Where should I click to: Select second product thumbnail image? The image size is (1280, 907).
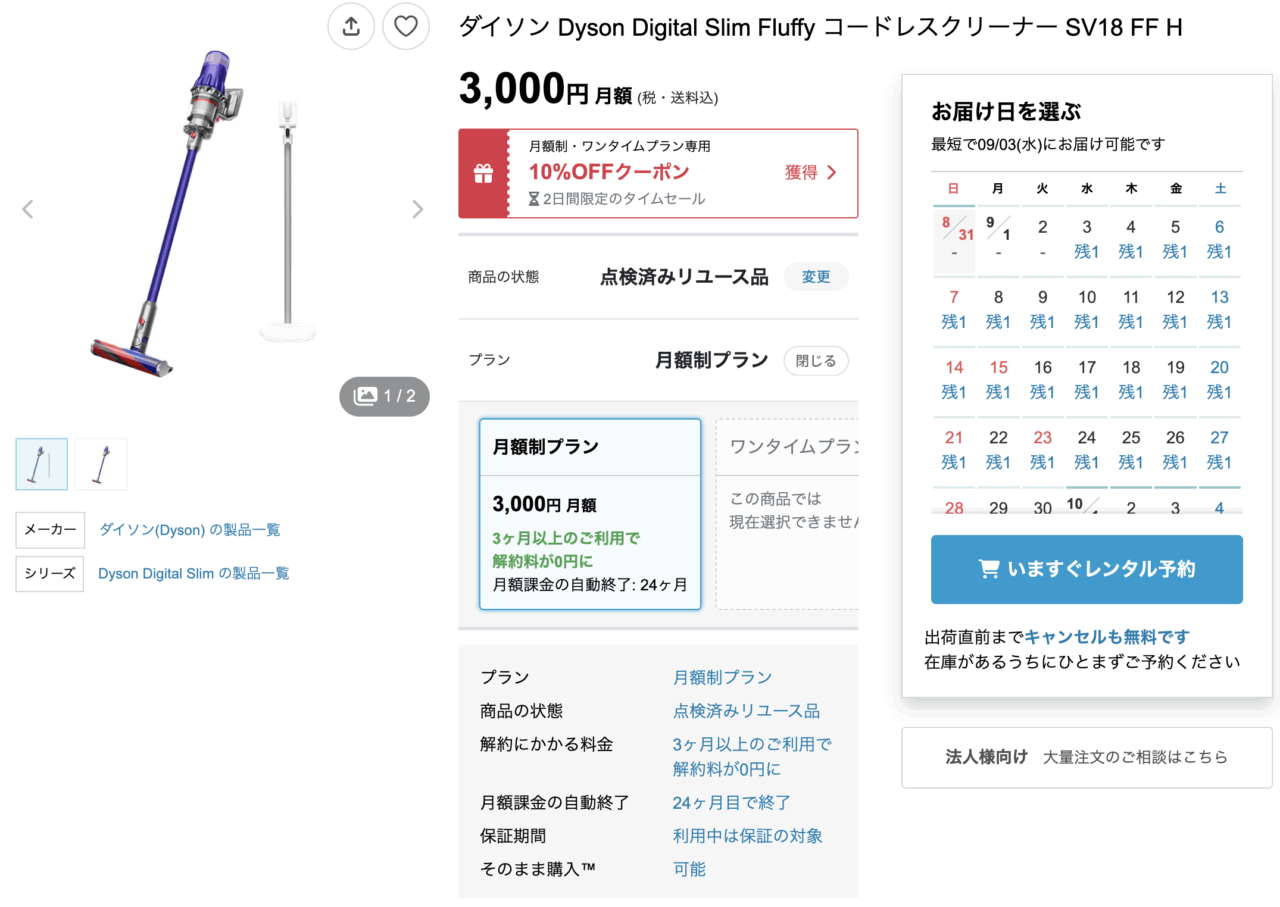click(x=101, y=464)
